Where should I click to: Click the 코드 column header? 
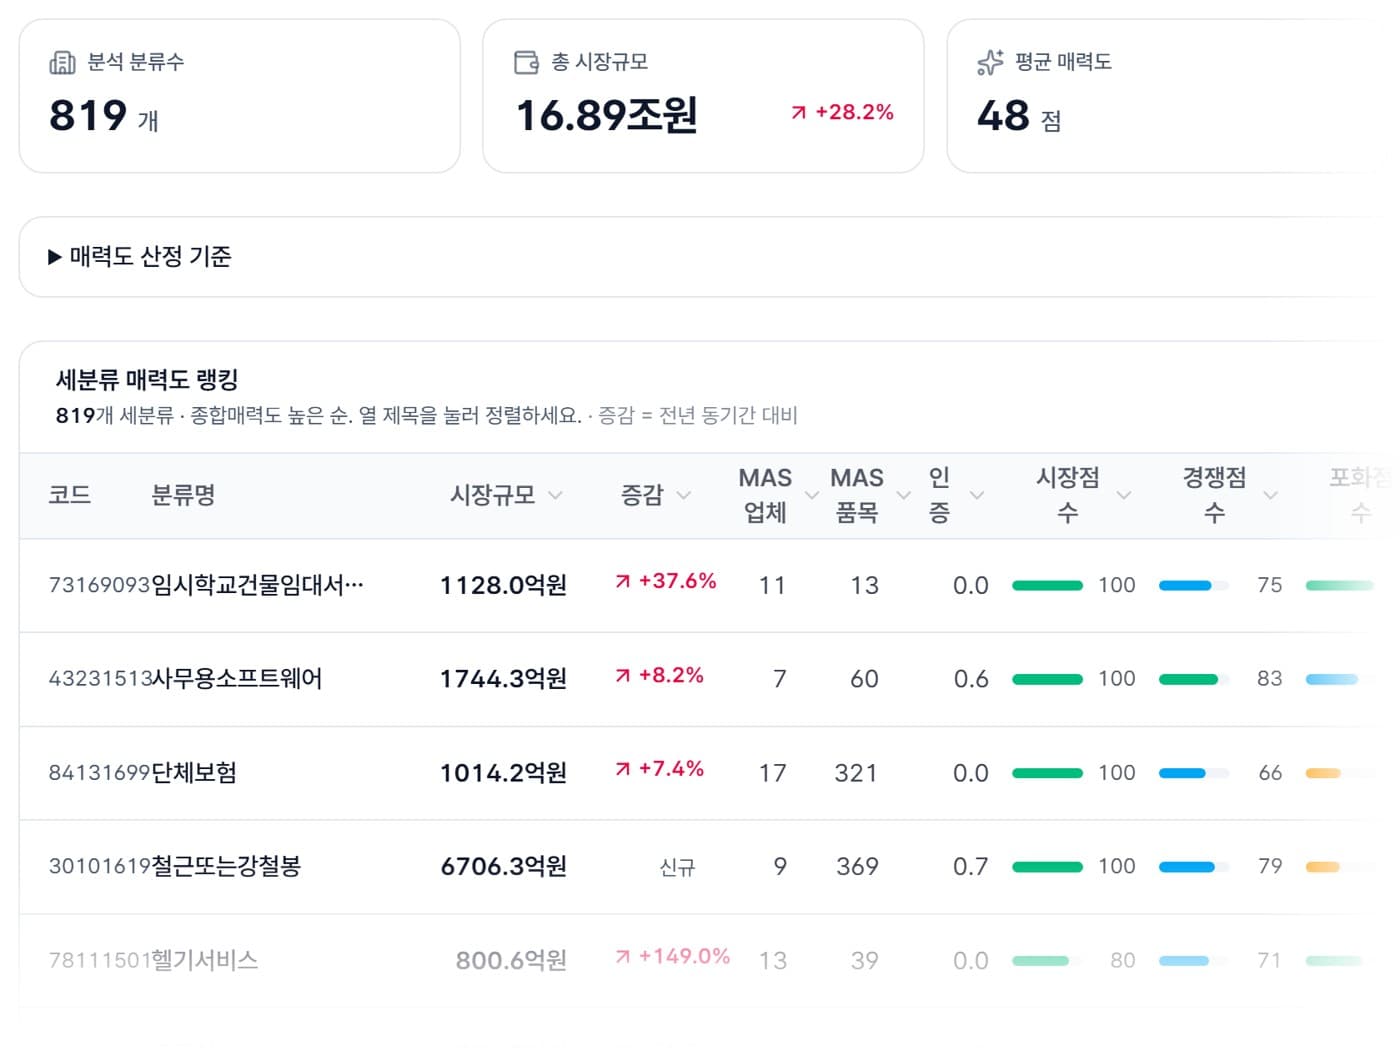coord(70,495)
